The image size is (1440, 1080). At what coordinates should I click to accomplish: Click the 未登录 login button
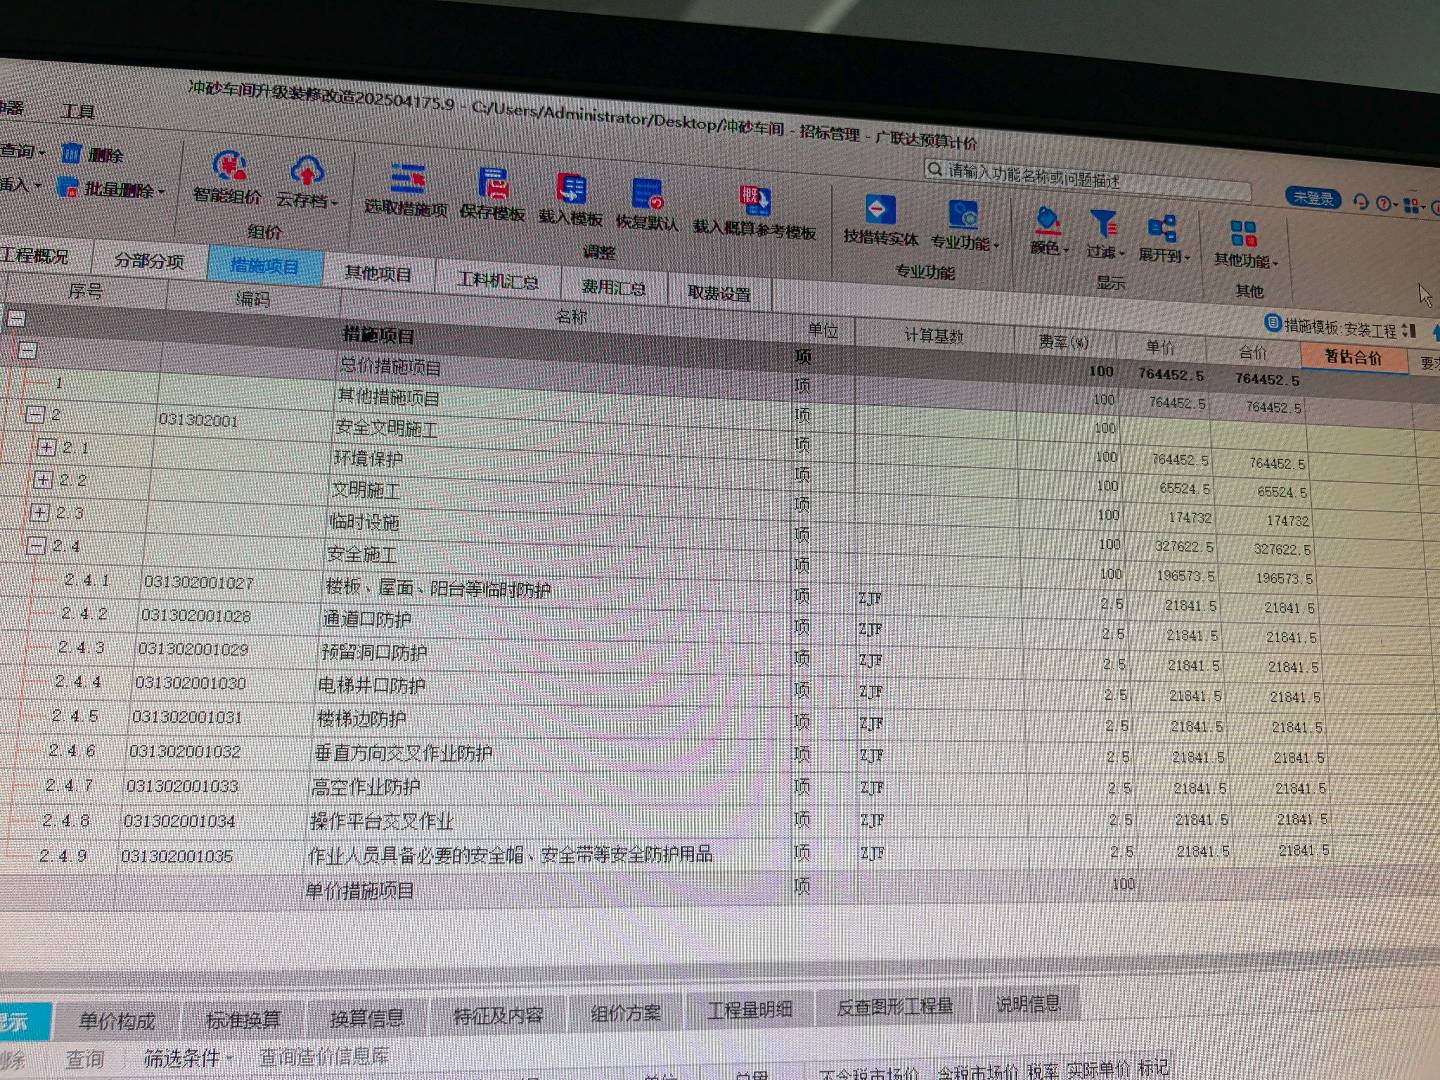click(1312, 198)
